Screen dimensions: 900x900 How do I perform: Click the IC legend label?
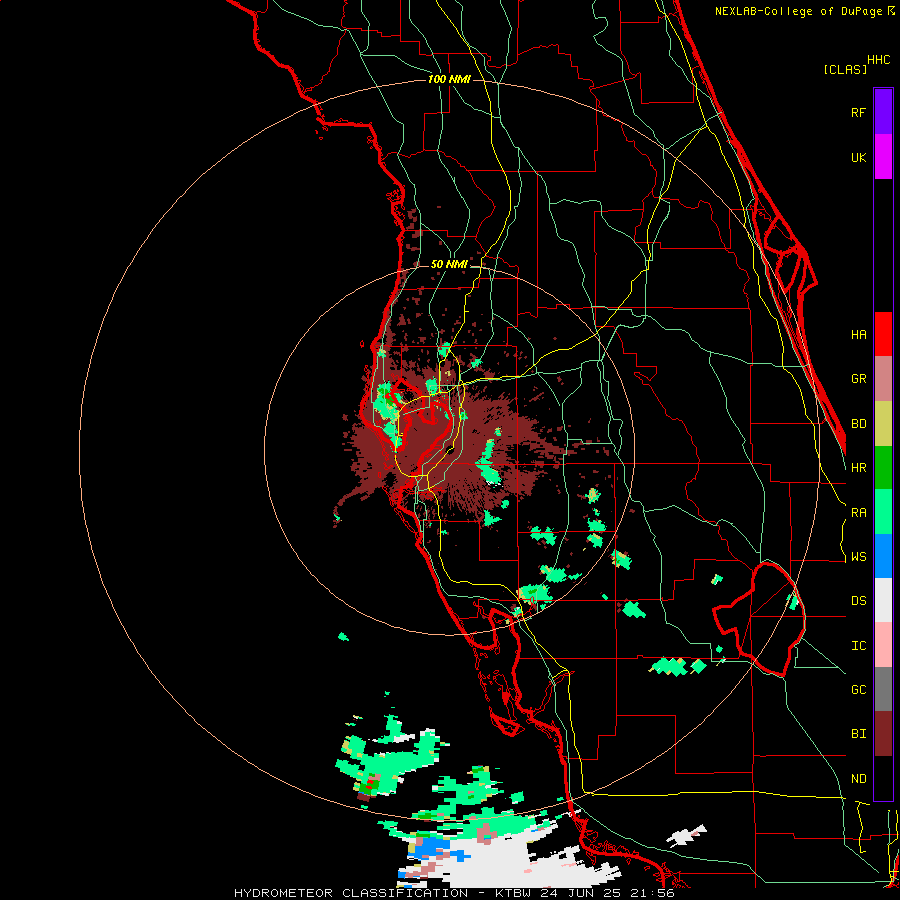[x=858, y=646]
